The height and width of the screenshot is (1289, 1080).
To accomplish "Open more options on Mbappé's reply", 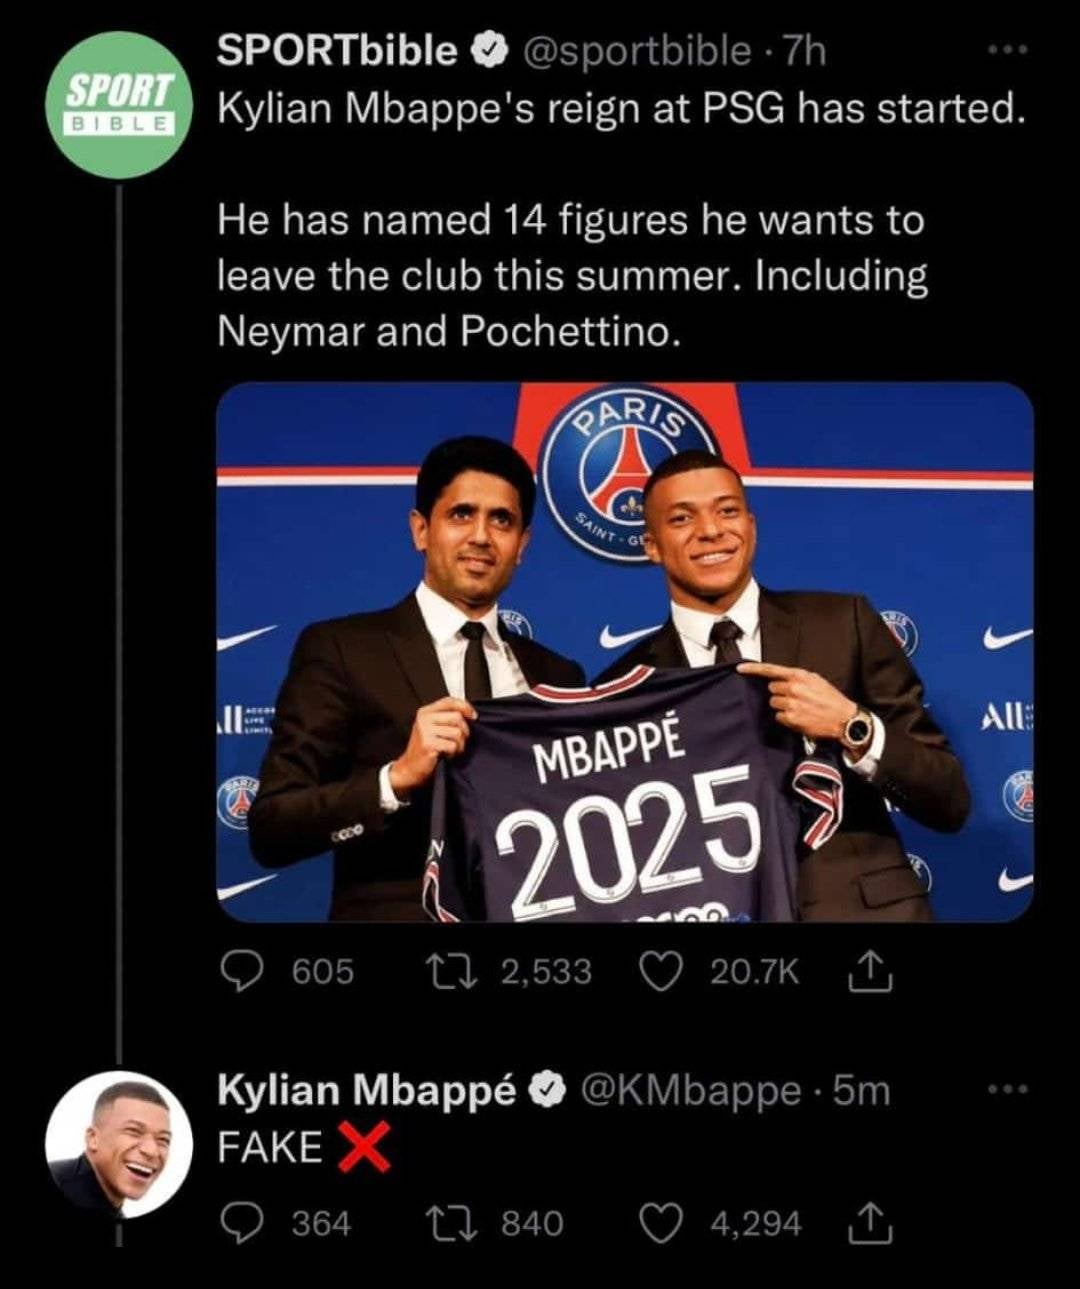I will [x=1006, y=1089].
